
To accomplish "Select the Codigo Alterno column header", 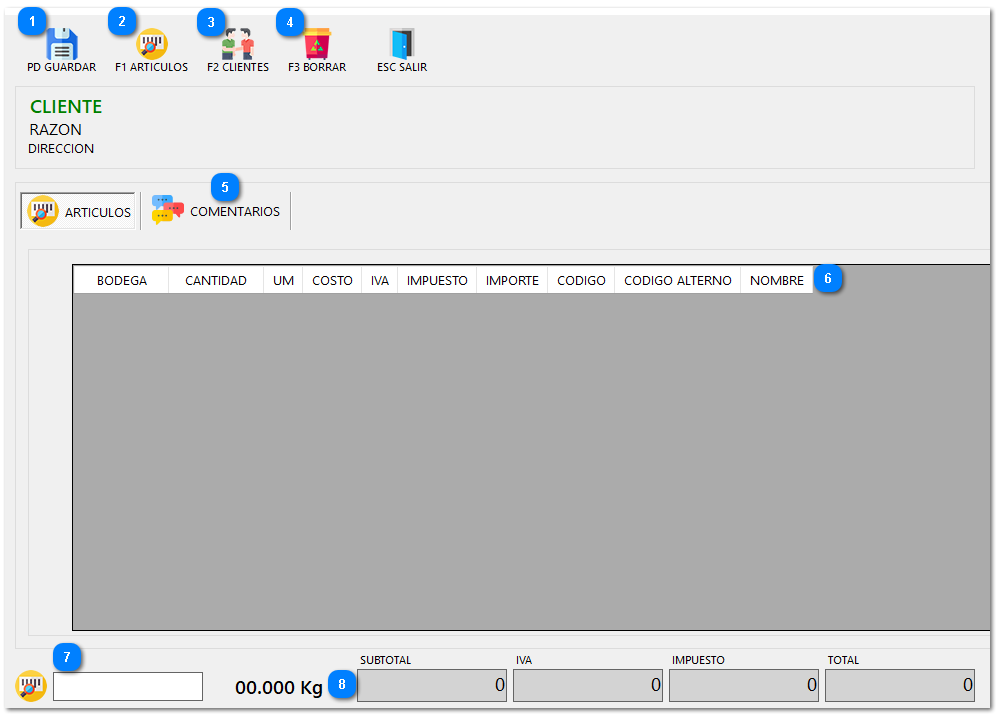I will tap(677, 281).
